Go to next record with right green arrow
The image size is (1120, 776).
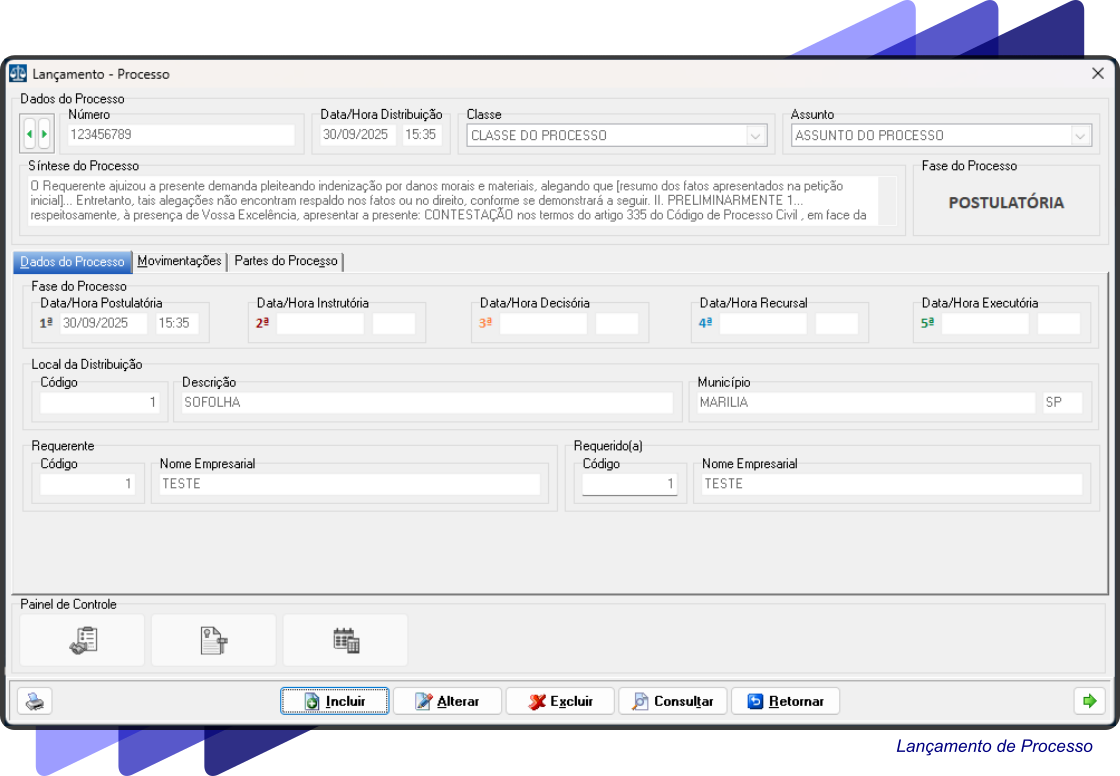[x=44, y=133]
